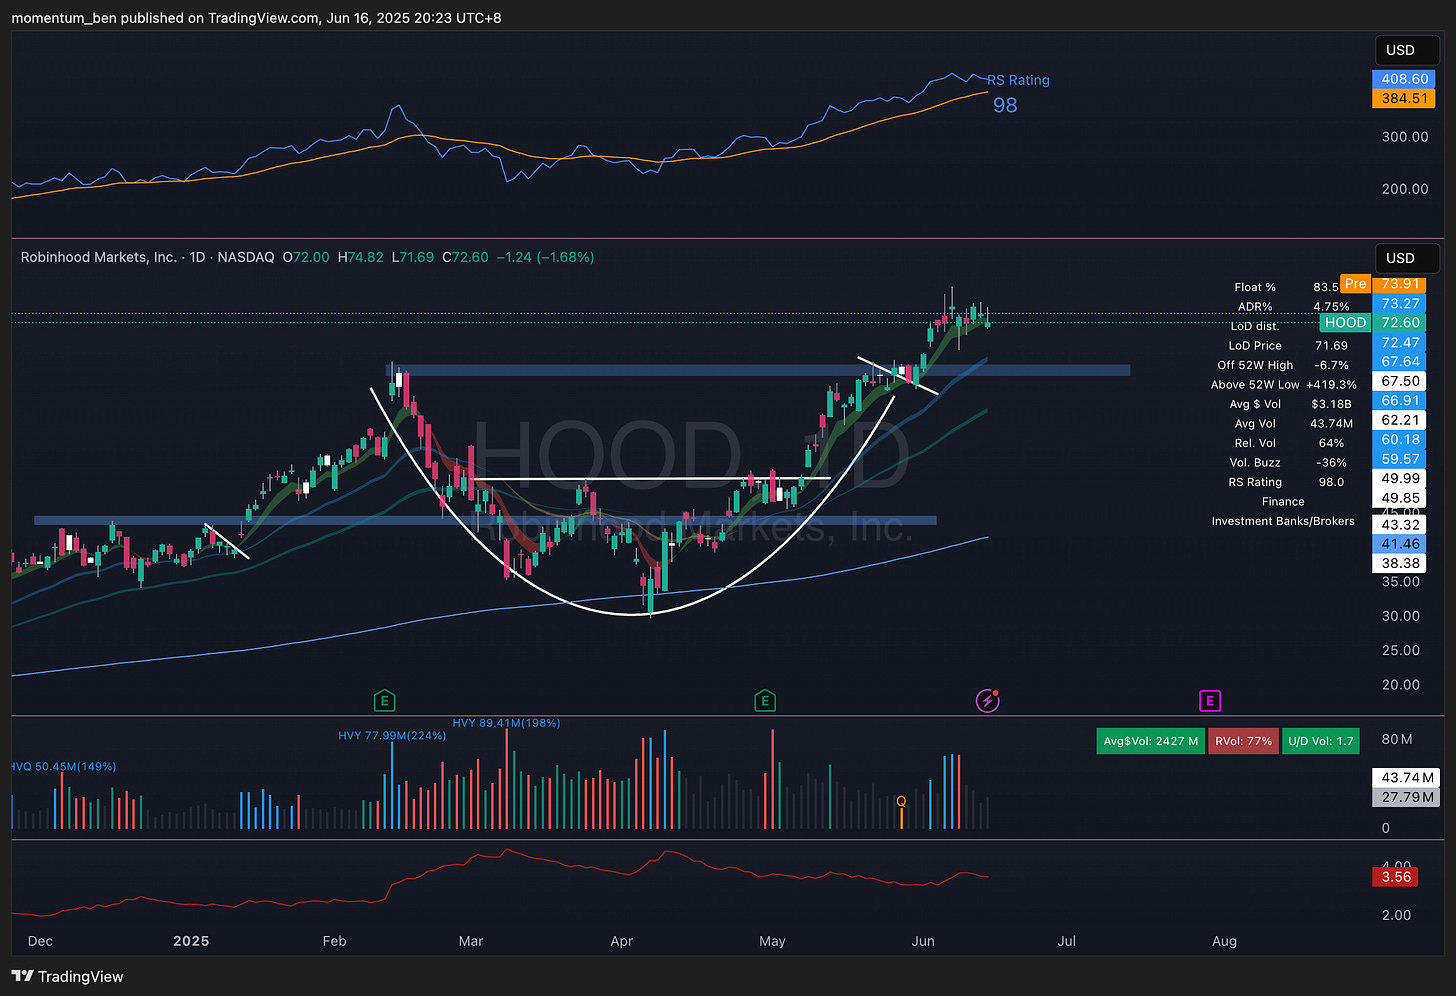Click the 60.18 price axis label
The width and height of the screenshot is (1456, 996).
[x=1400, y=439]
